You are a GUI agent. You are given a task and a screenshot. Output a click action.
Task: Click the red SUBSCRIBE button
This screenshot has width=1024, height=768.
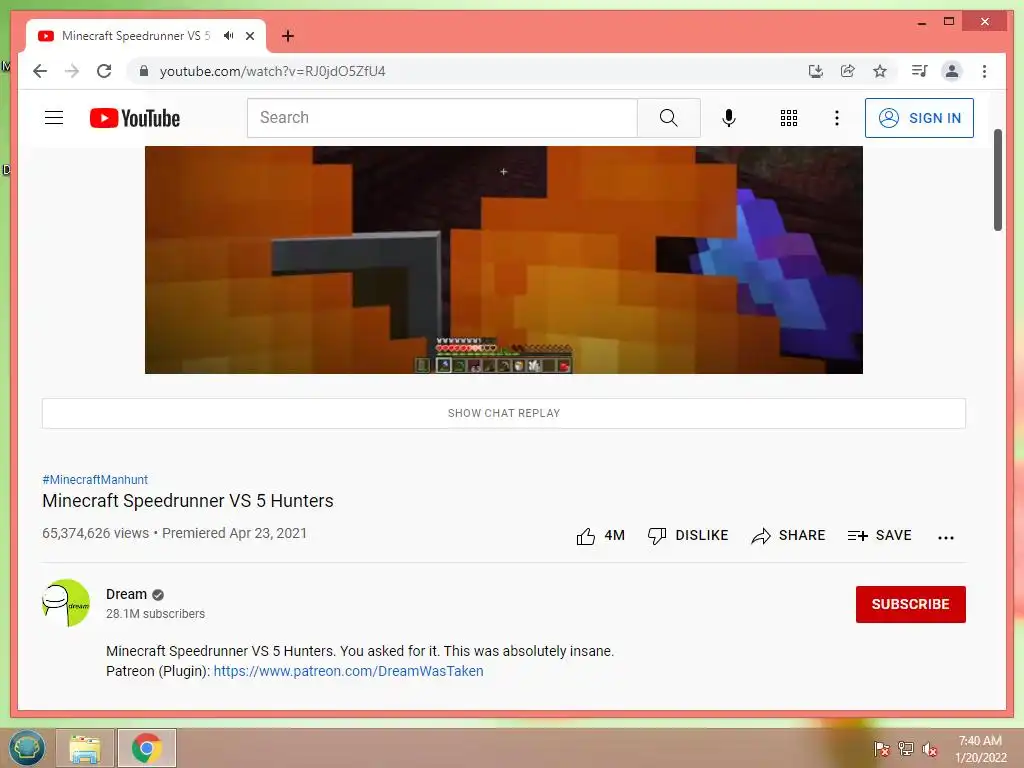(x=910, y=604)
